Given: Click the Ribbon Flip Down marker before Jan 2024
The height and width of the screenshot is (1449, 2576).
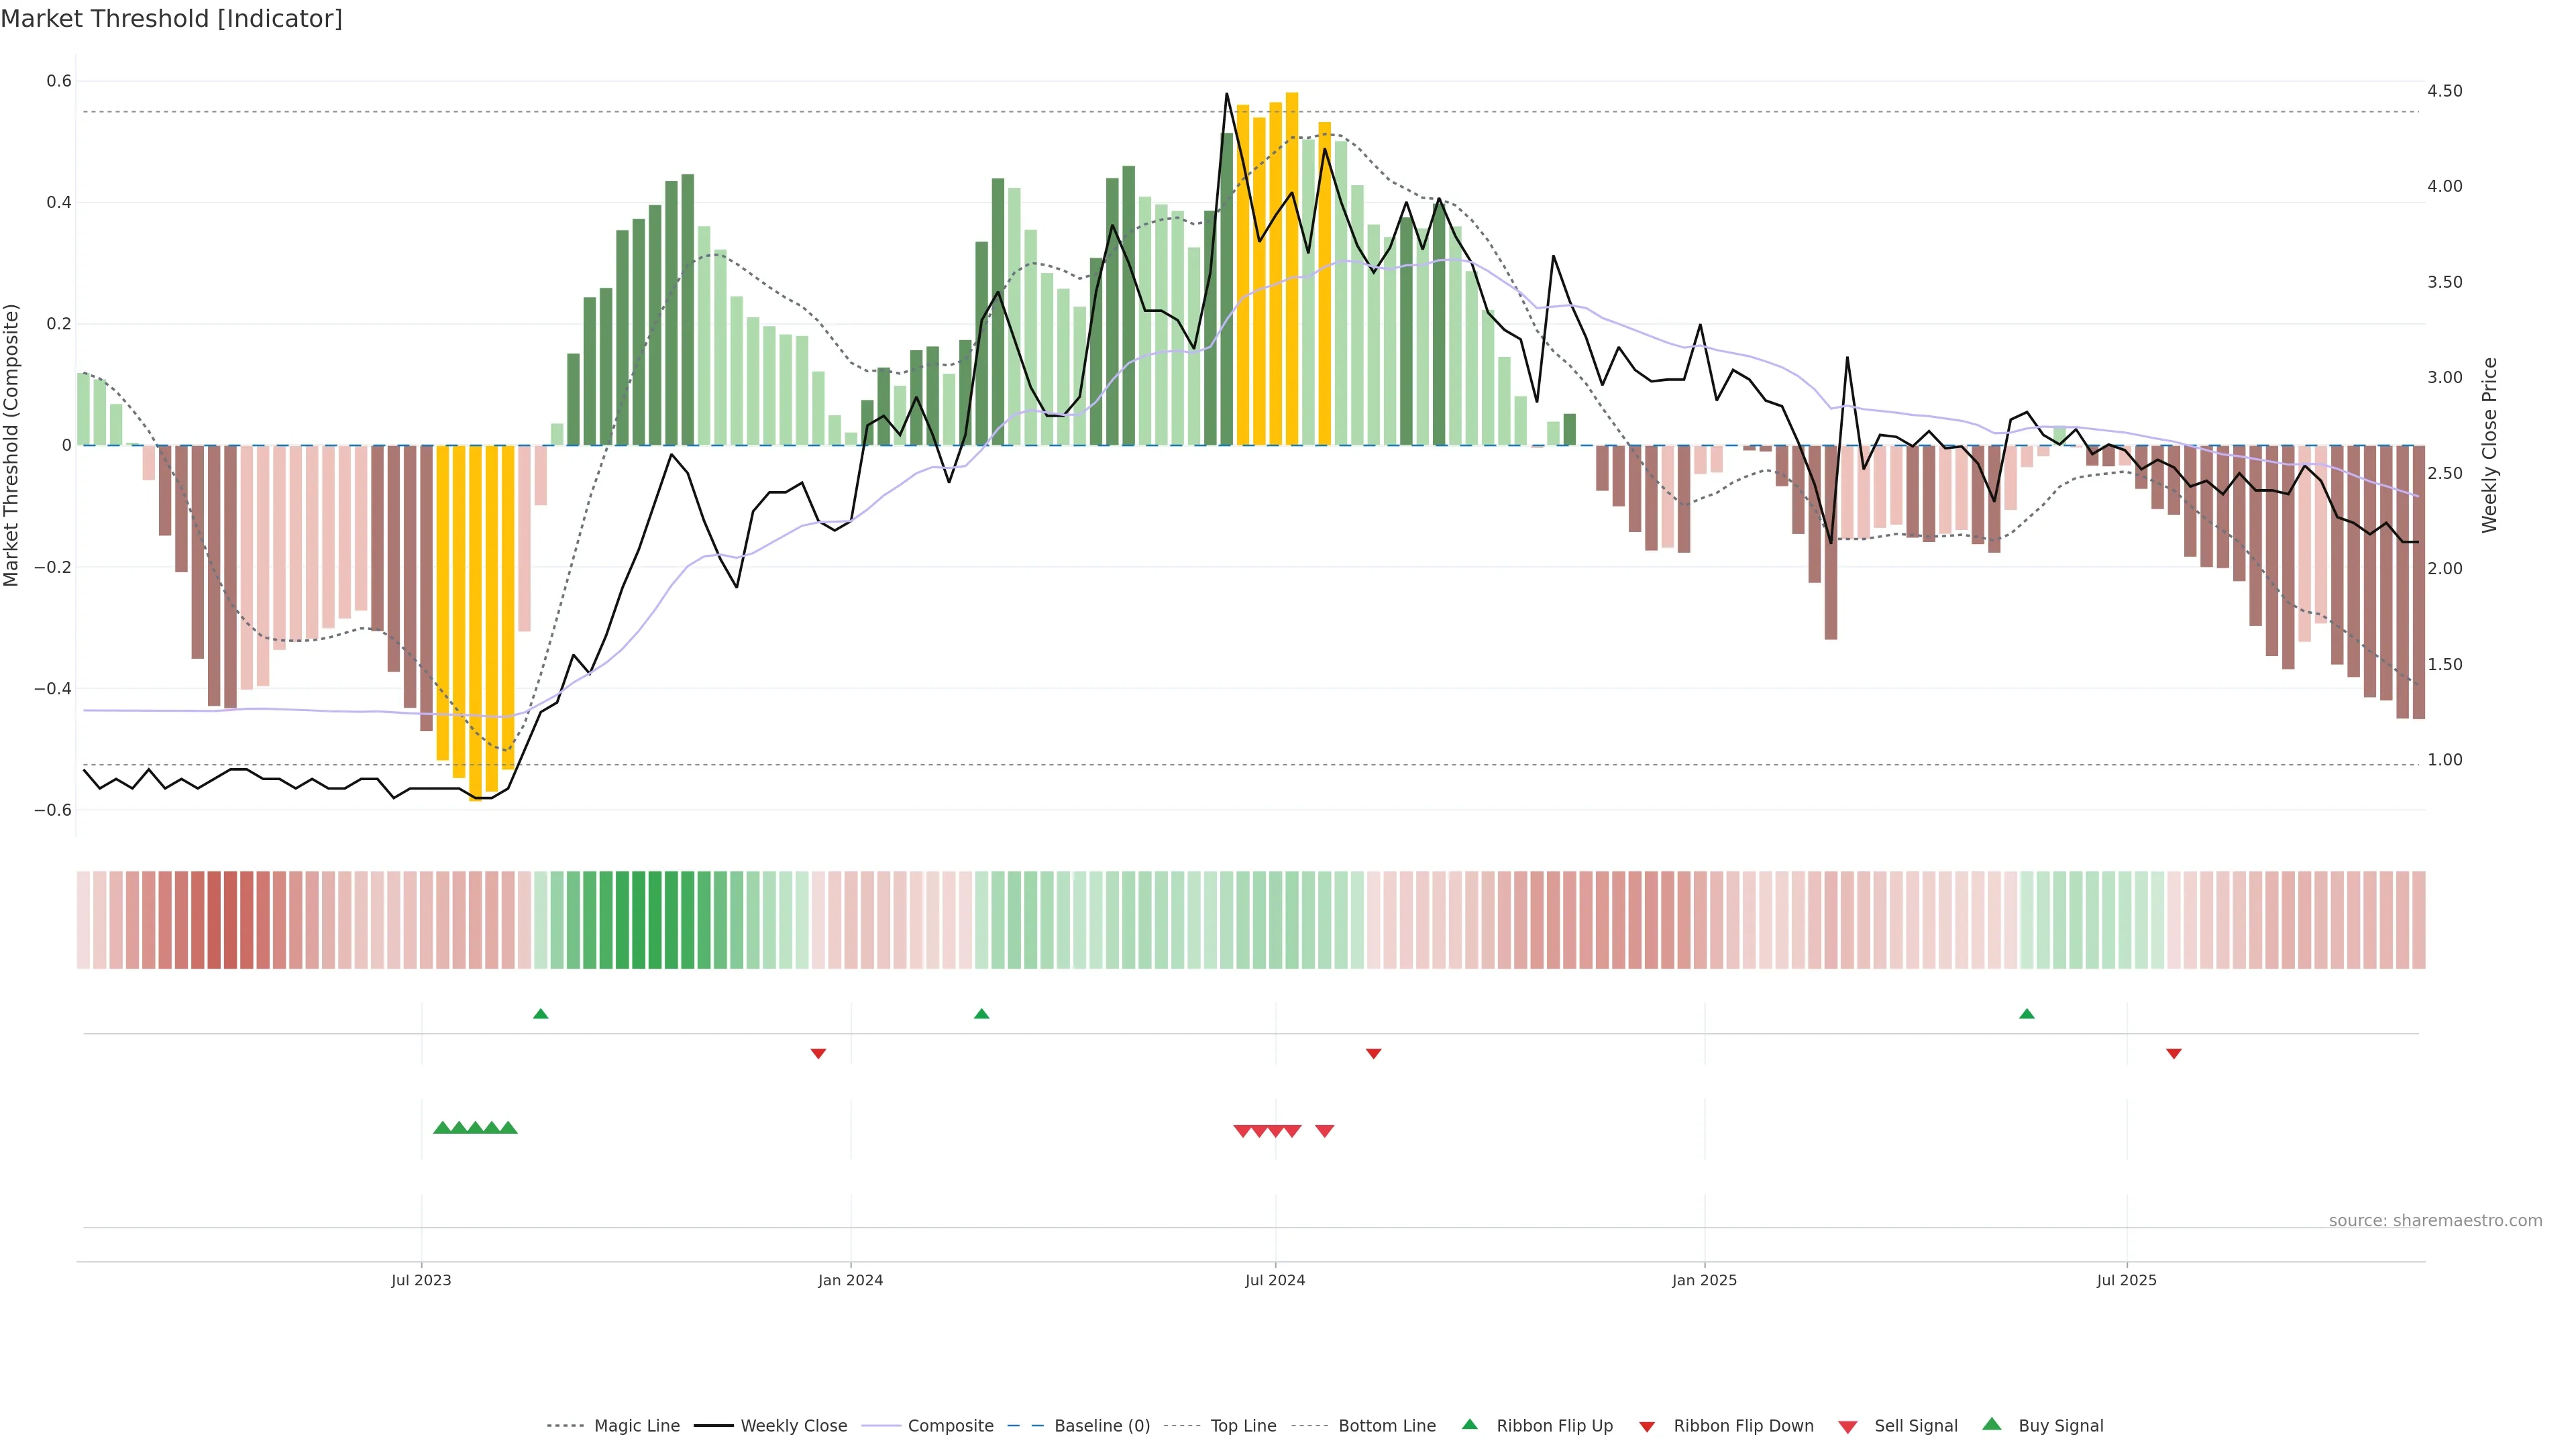Looking at the screenshot, I should 818,1054.
